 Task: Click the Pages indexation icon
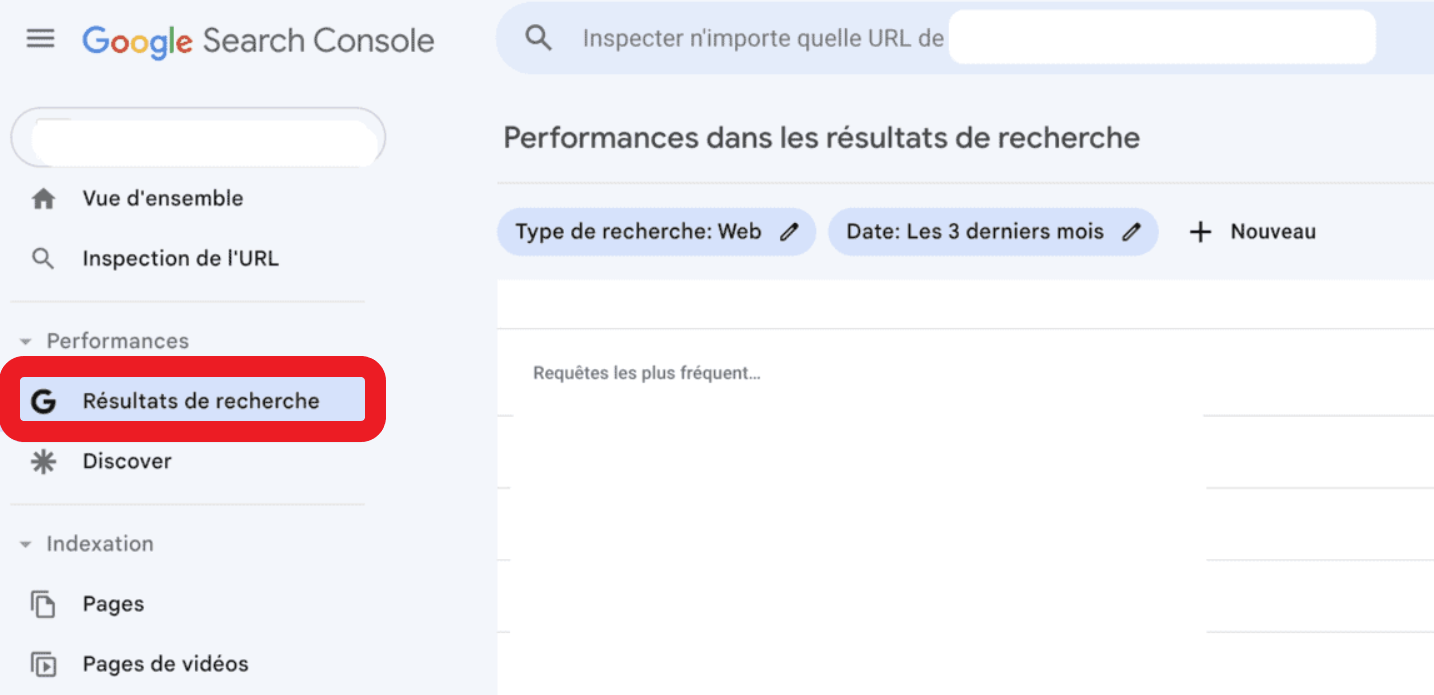coord(44,603)
